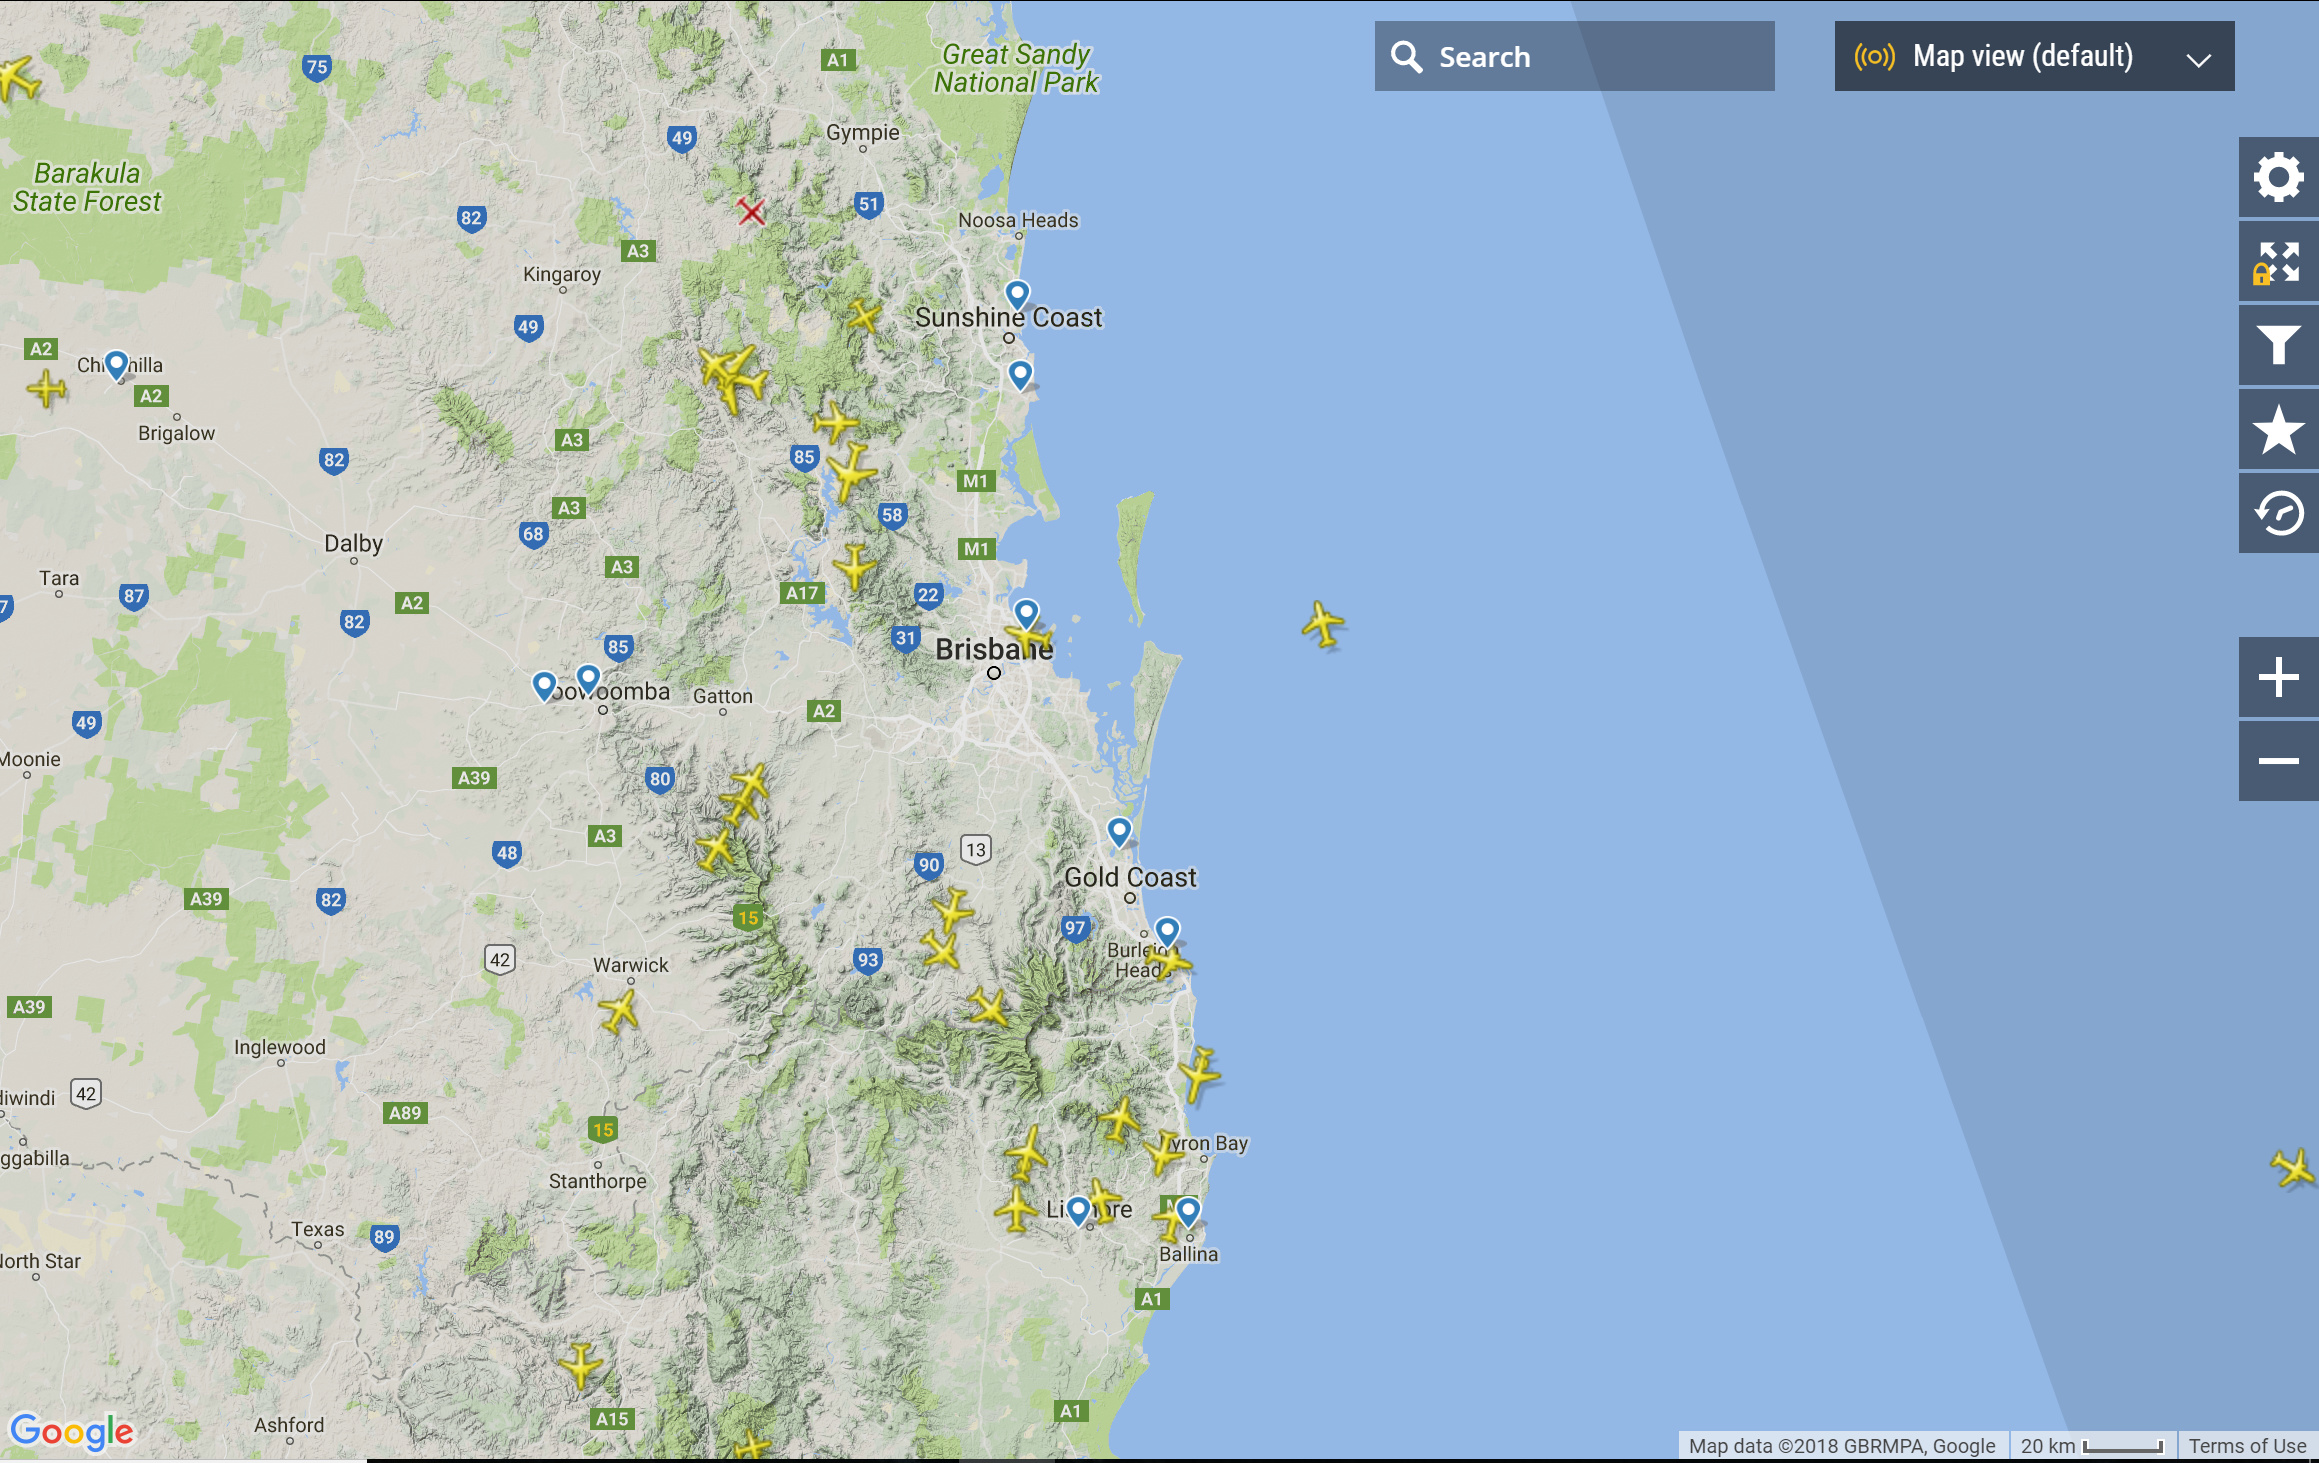Select the airplane east of Brisbane over ocean
The image size is (2319, 1463).
1323,625
